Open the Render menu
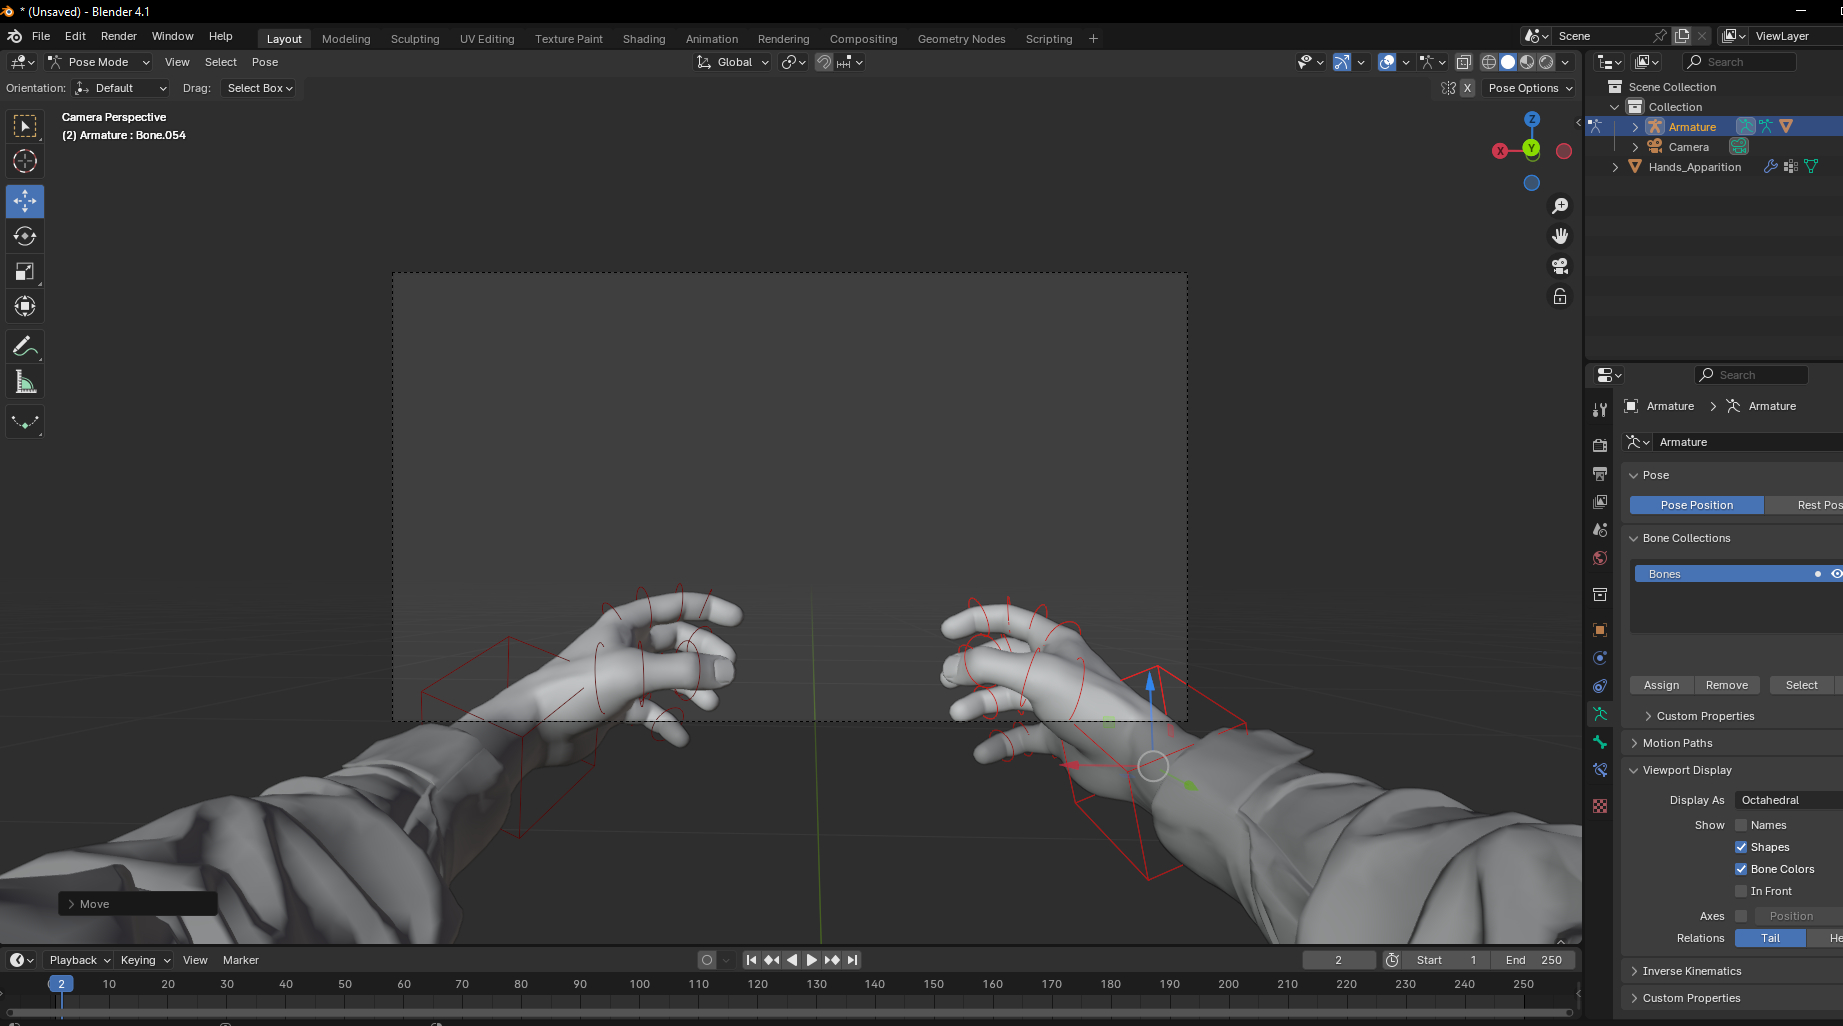 pyautogui.click(x=119, y=36)
